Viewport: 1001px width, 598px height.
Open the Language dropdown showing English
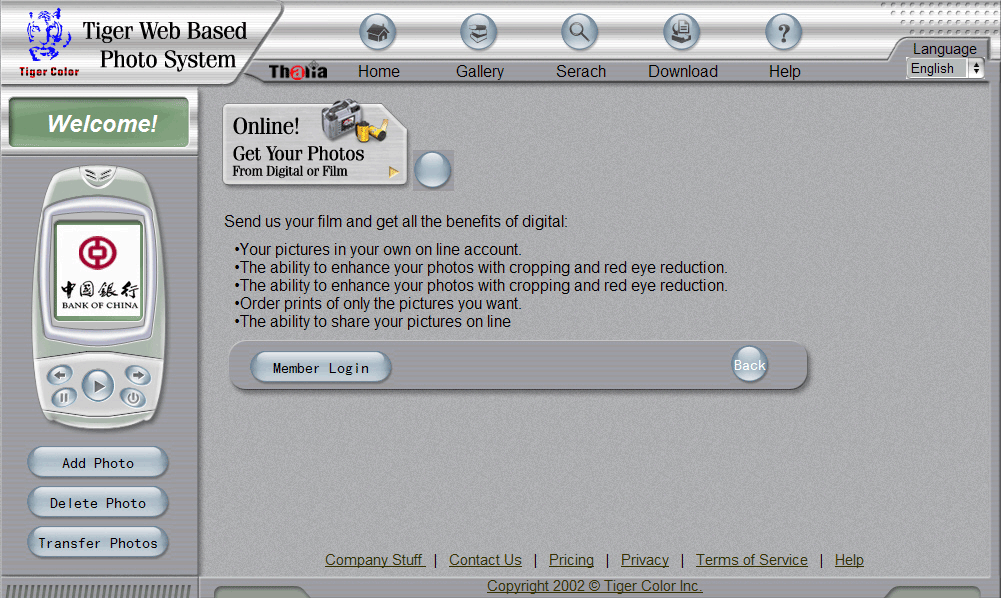(945, 68)
